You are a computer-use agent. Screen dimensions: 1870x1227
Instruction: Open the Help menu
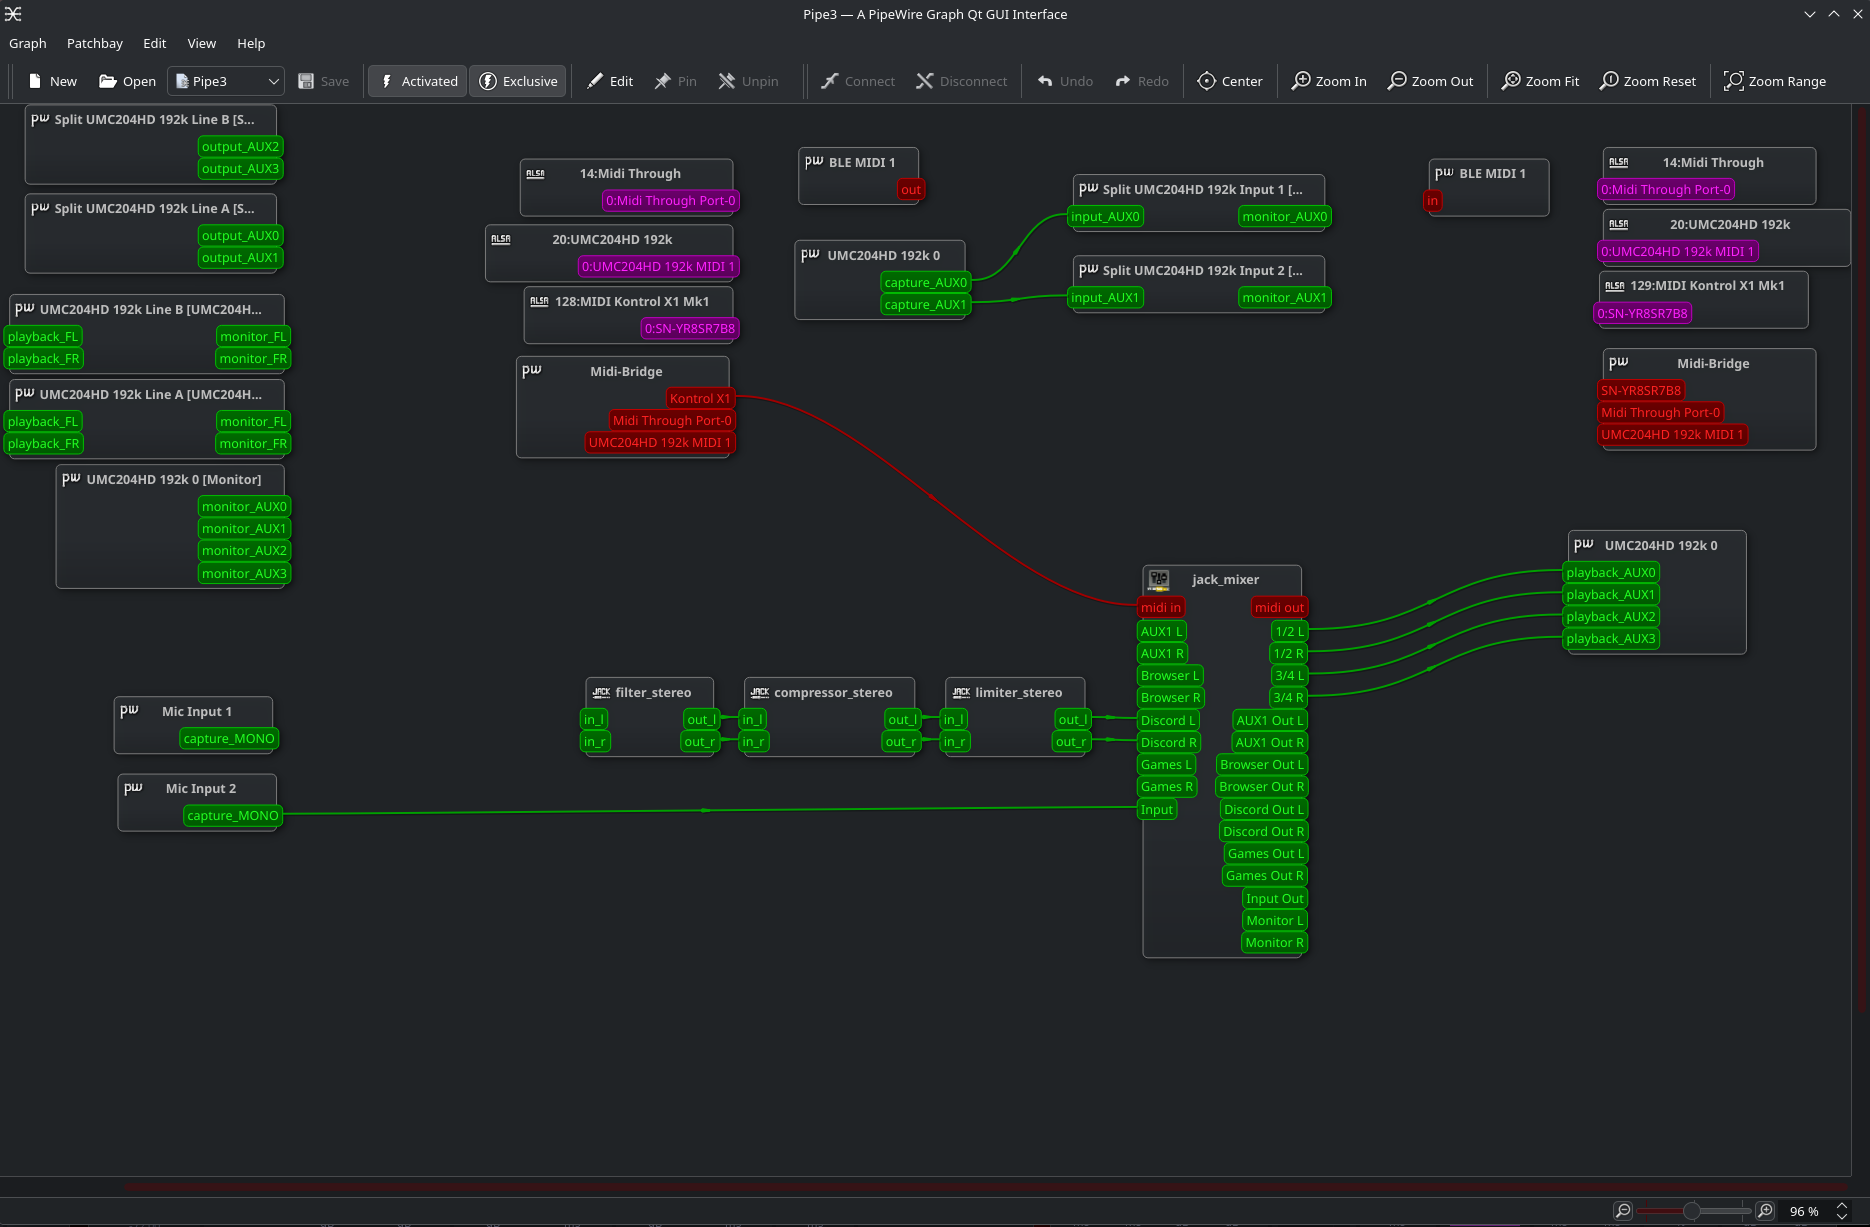(x=251, y=43)
